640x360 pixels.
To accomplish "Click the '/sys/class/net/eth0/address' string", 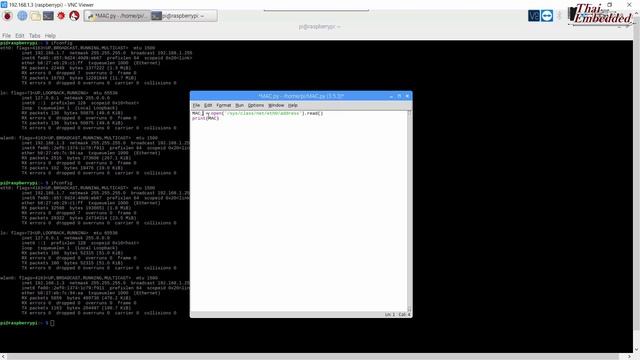I will [264, 113].
